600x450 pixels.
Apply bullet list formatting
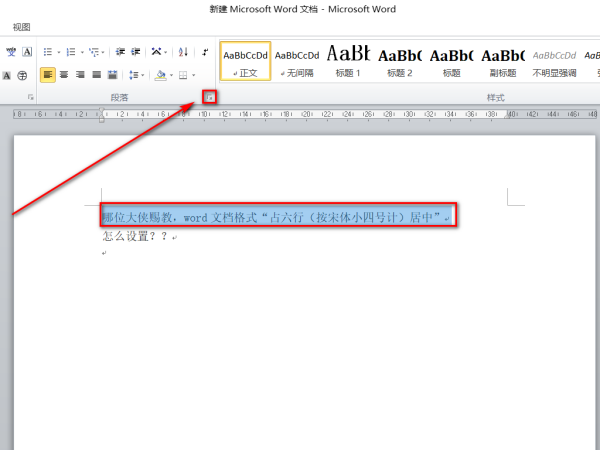(48, 52)
